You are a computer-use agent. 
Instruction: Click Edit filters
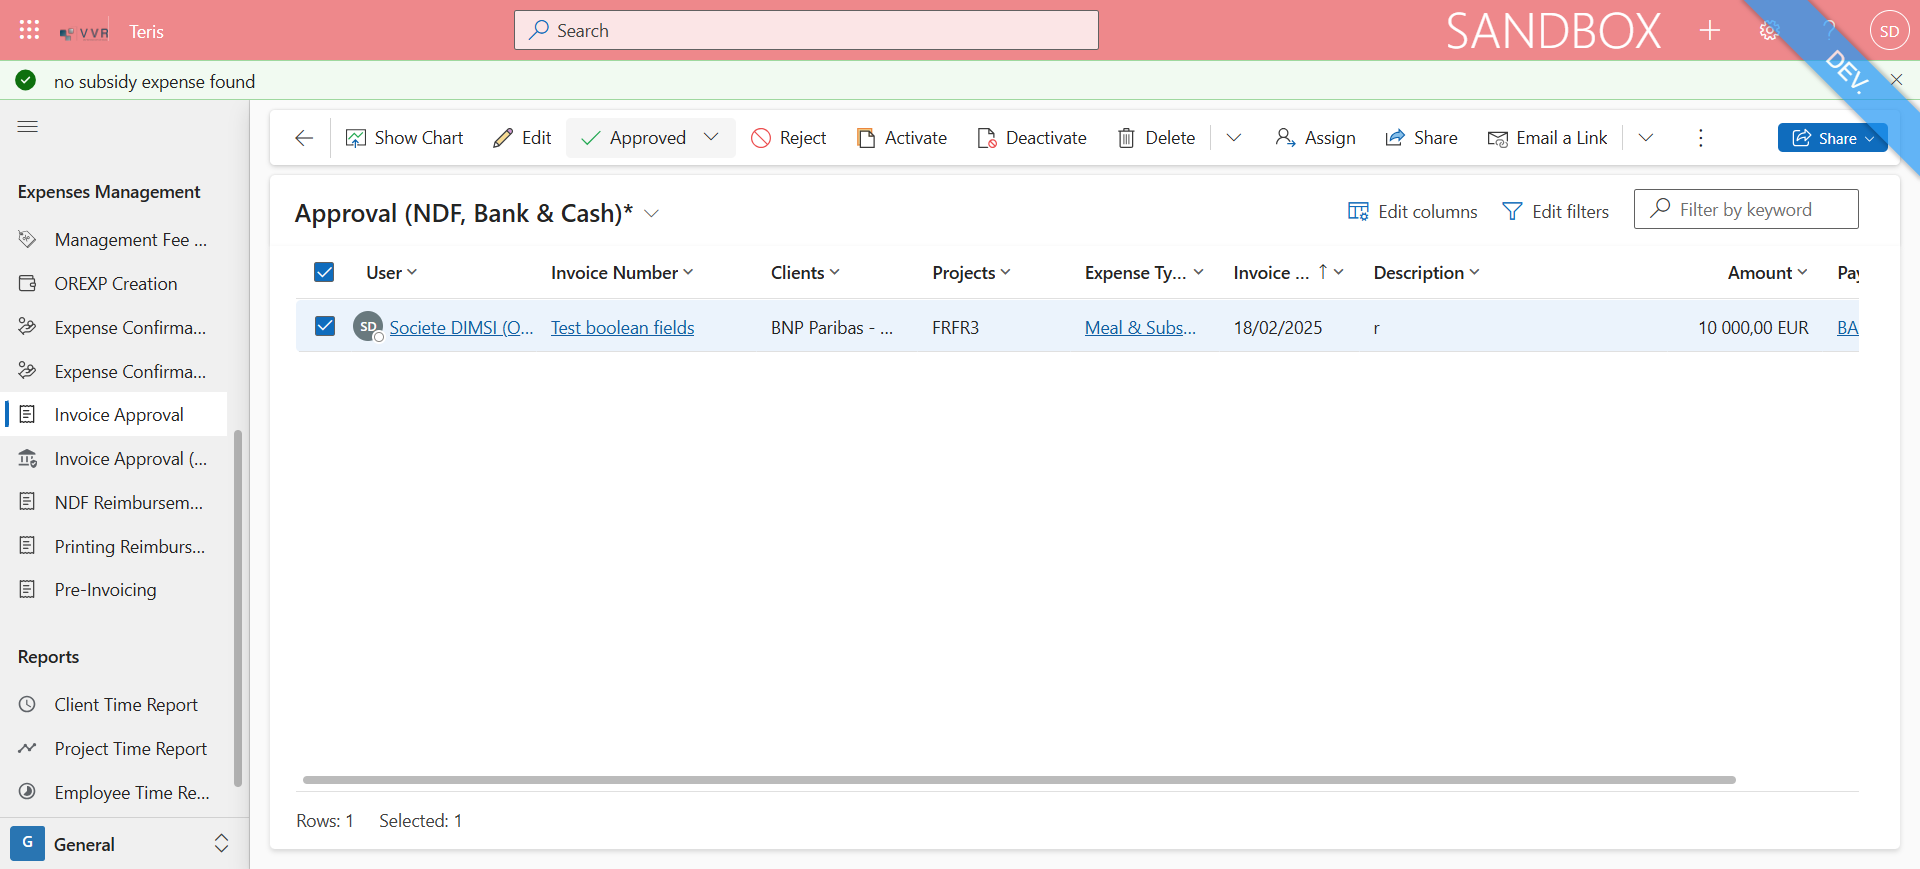pos(1556,211)
